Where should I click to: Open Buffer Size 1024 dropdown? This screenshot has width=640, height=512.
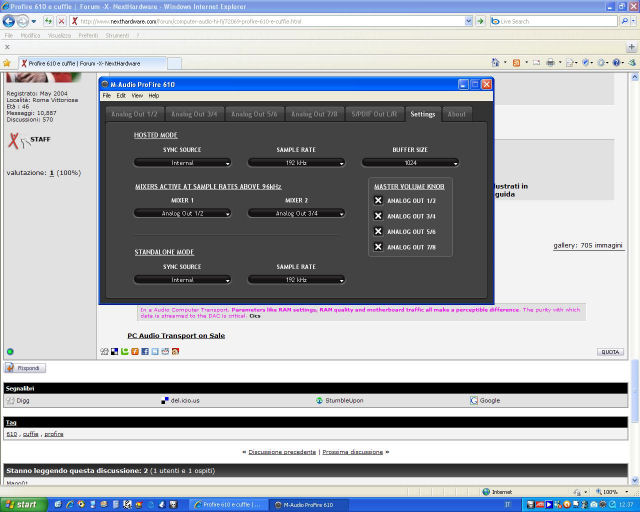click(410, 163)
